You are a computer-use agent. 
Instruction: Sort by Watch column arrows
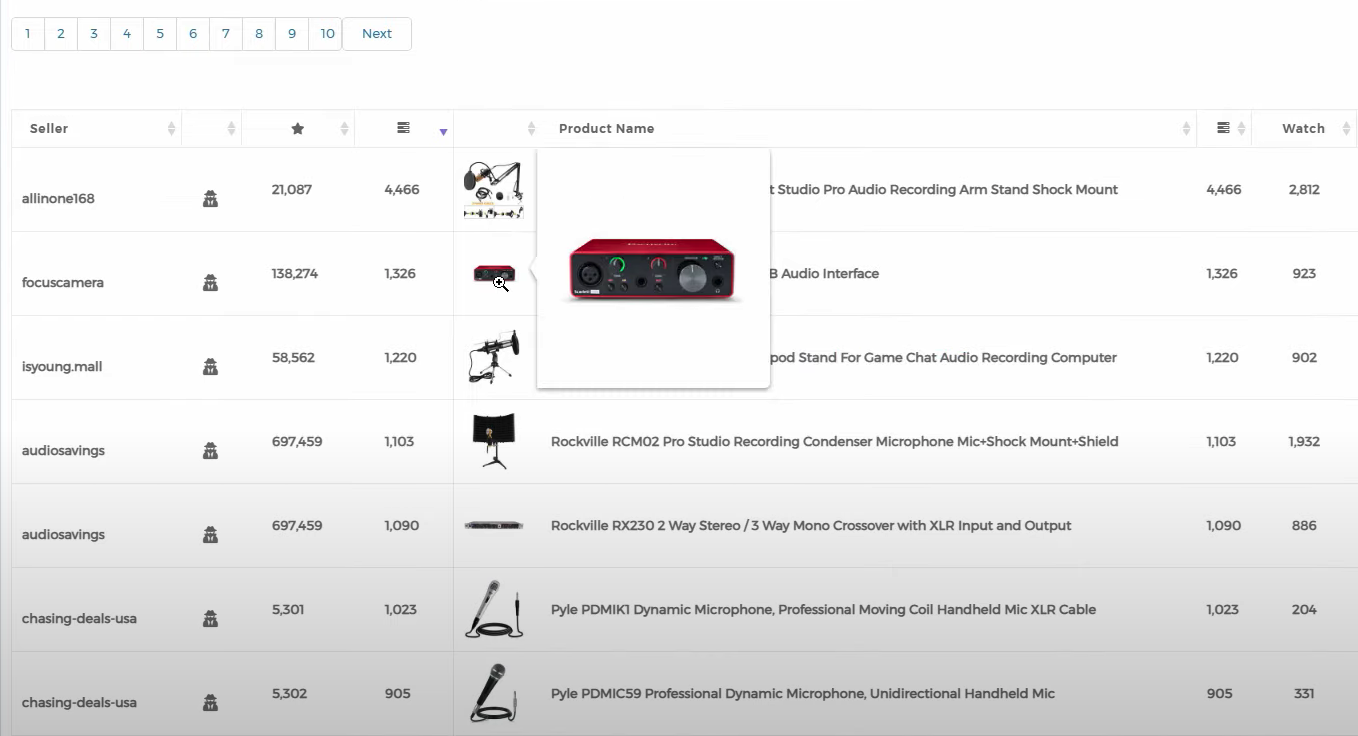(x=1347, y=128)
